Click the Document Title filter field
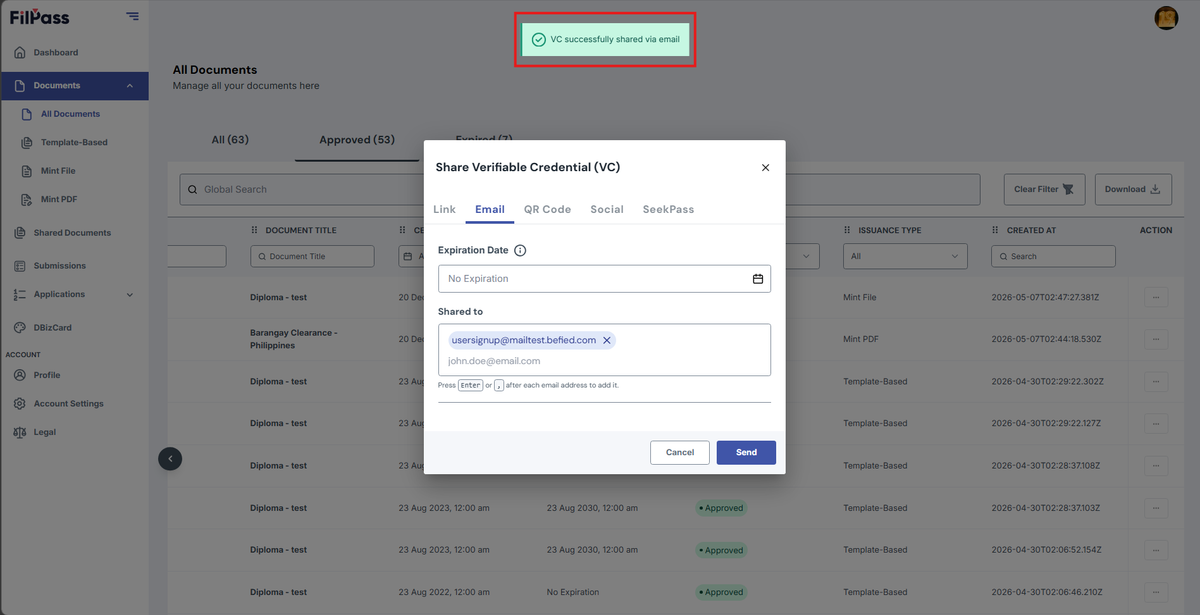Image resolution: width=1200 pixels, height=615 pixels. (312, 256)
